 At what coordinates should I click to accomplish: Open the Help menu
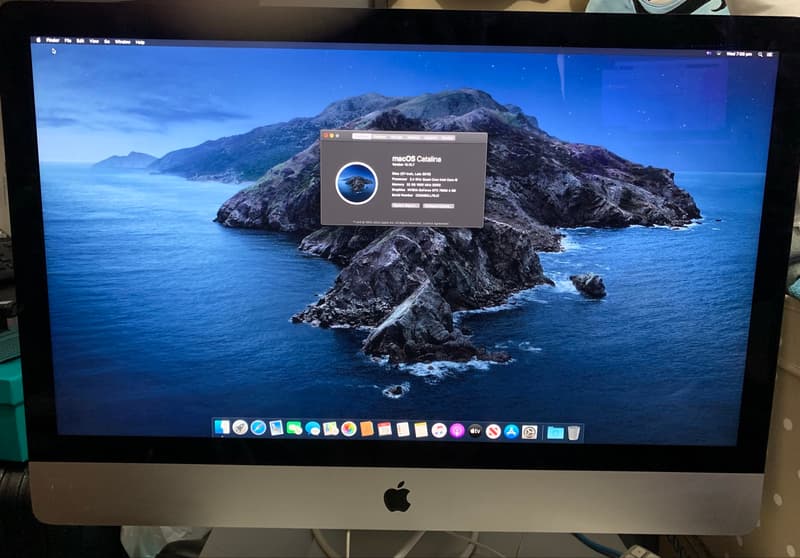140,42
